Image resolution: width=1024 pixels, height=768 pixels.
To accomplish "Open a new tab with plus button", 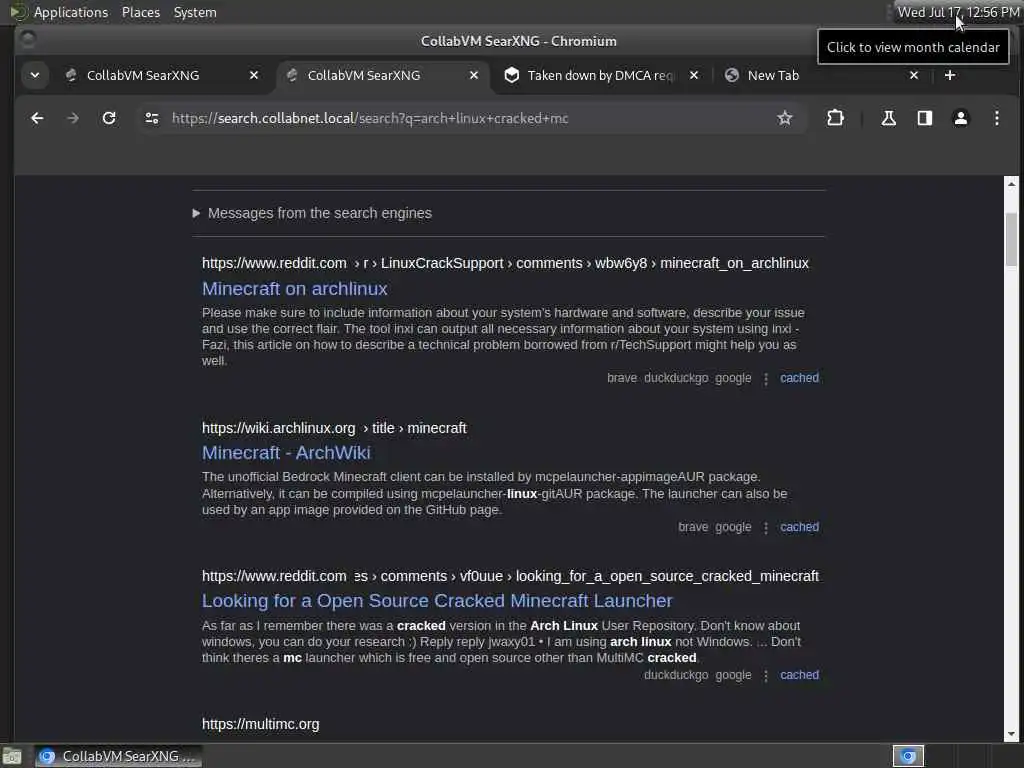I will coord(950,75).
